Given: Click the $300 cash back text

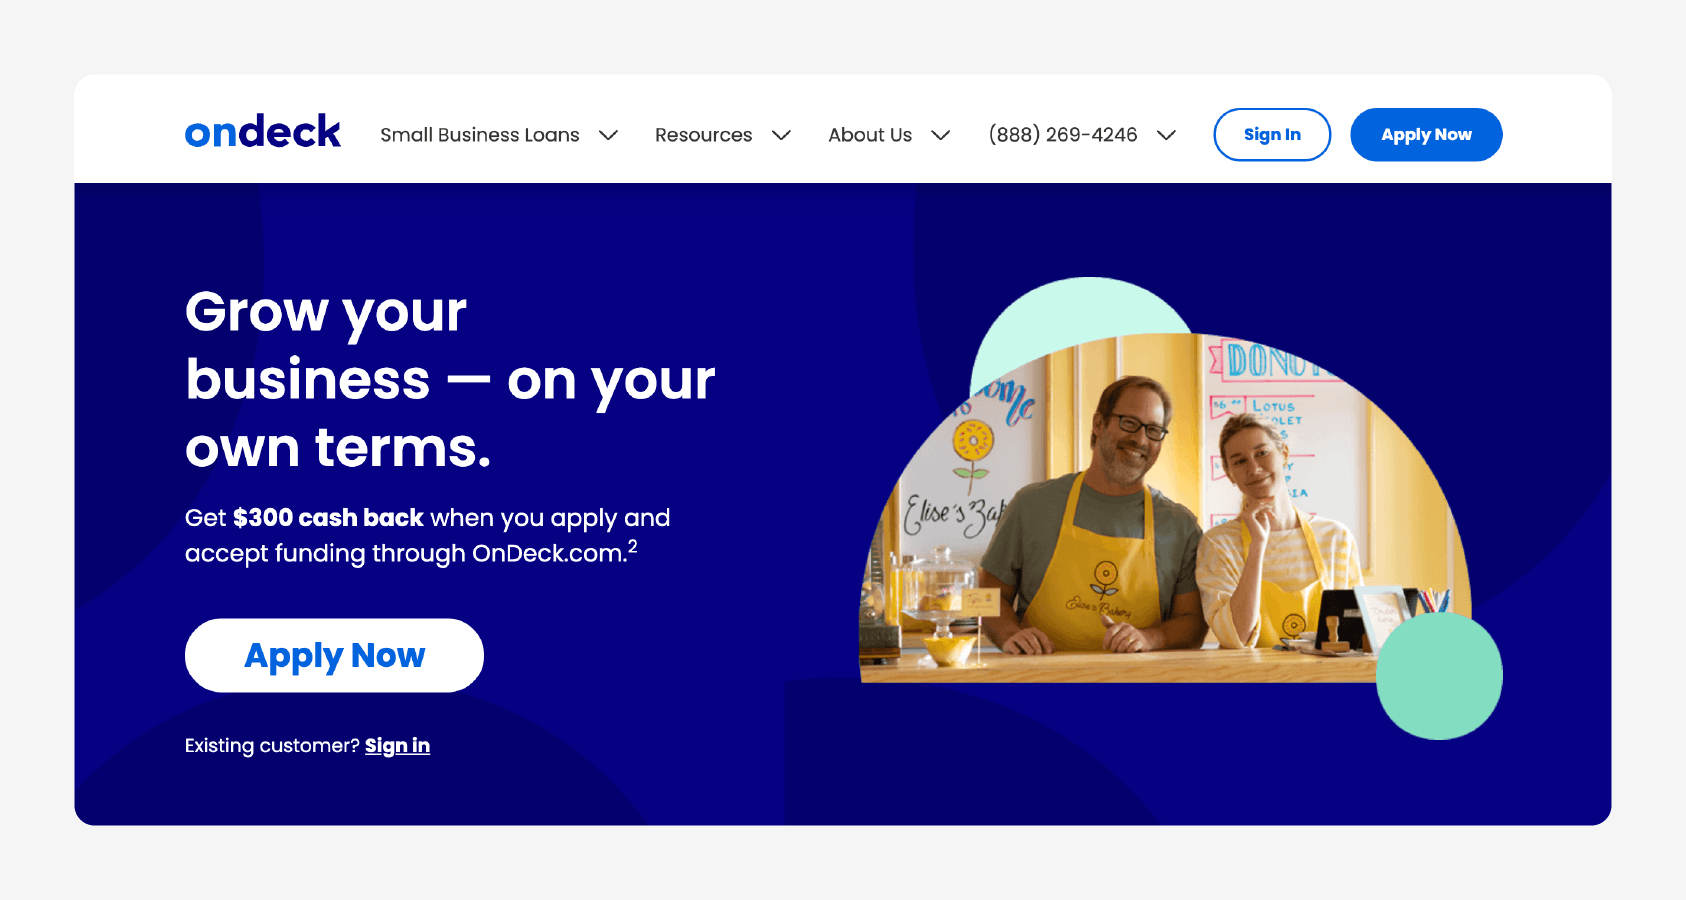Looking at the screenshot, I should point(328,518).
